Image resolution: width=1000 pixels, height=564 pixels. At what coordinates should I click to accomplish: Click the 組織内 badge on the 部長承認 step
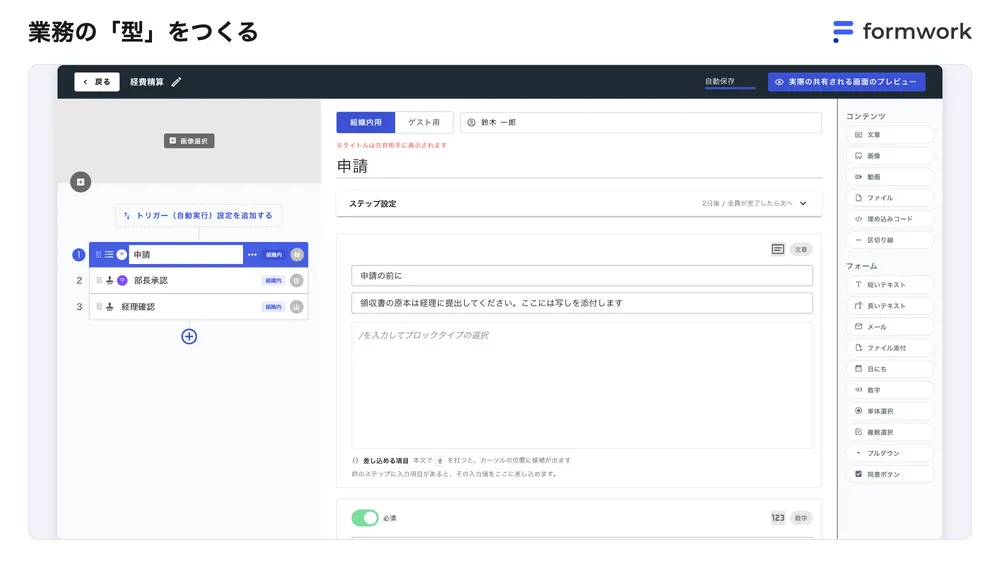coord(274,280)
